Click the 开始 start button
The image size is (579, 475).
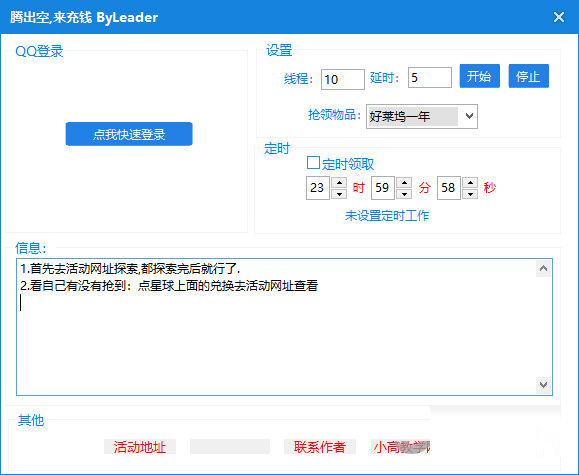(x=479, y=76)
